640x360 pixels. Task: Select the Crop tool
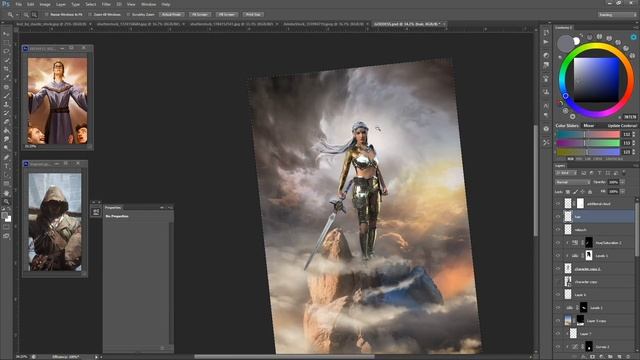(x=6, y=69)
